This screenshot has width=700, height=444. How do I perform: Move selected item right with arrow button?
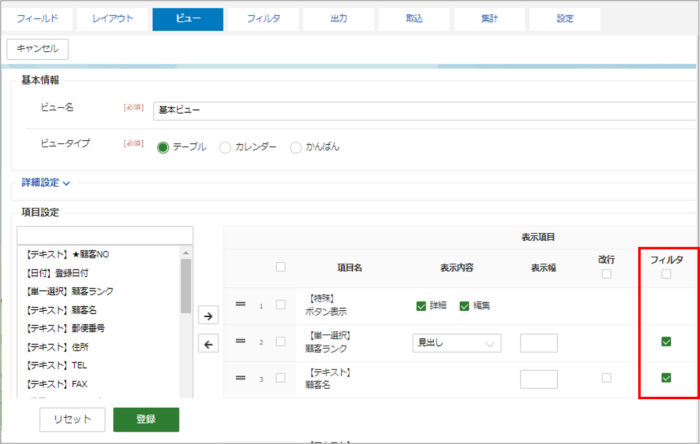click(208, 315)
